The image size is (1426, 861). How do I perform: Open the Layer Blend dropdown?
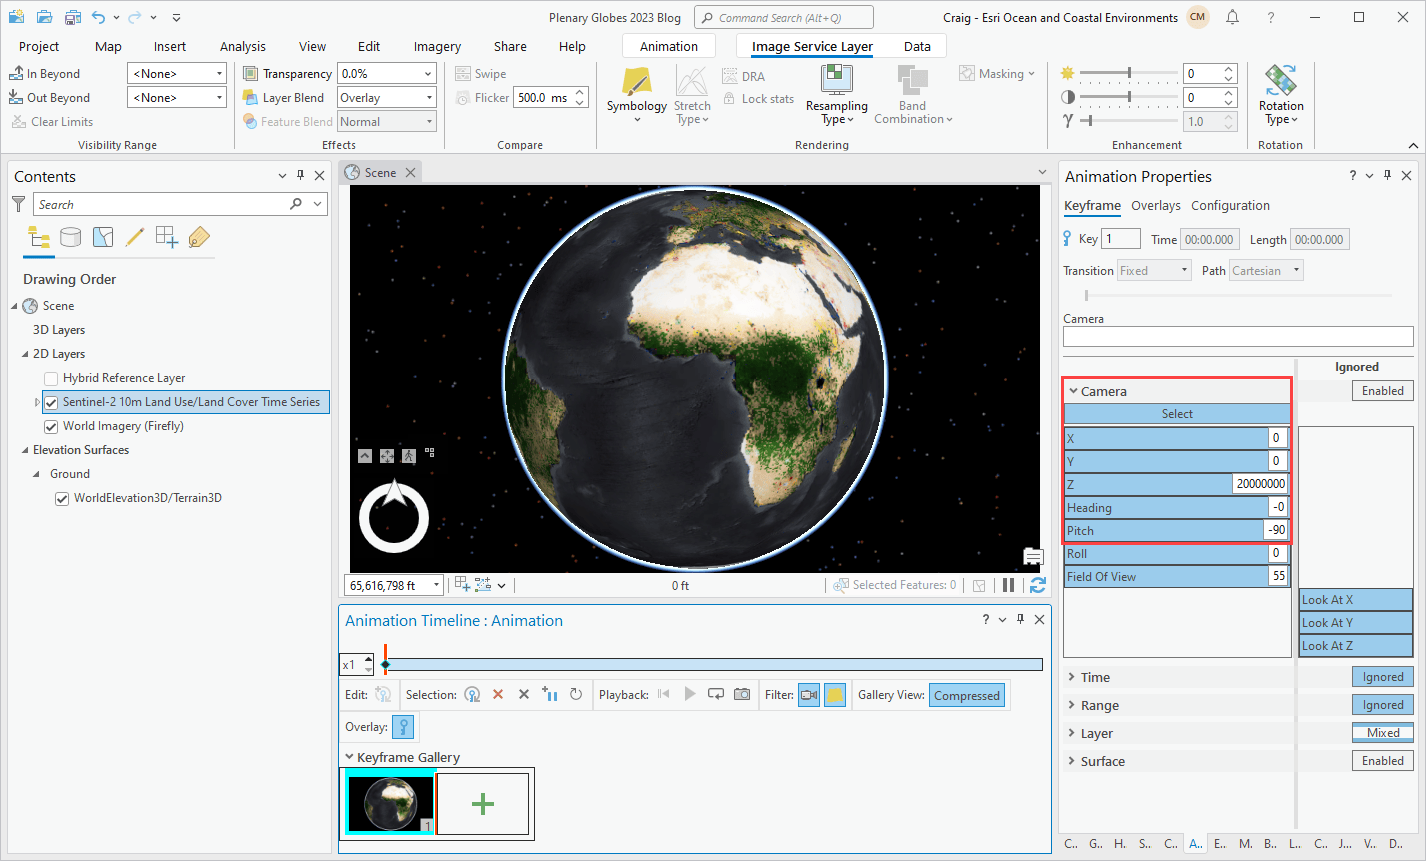coord(429,98)
